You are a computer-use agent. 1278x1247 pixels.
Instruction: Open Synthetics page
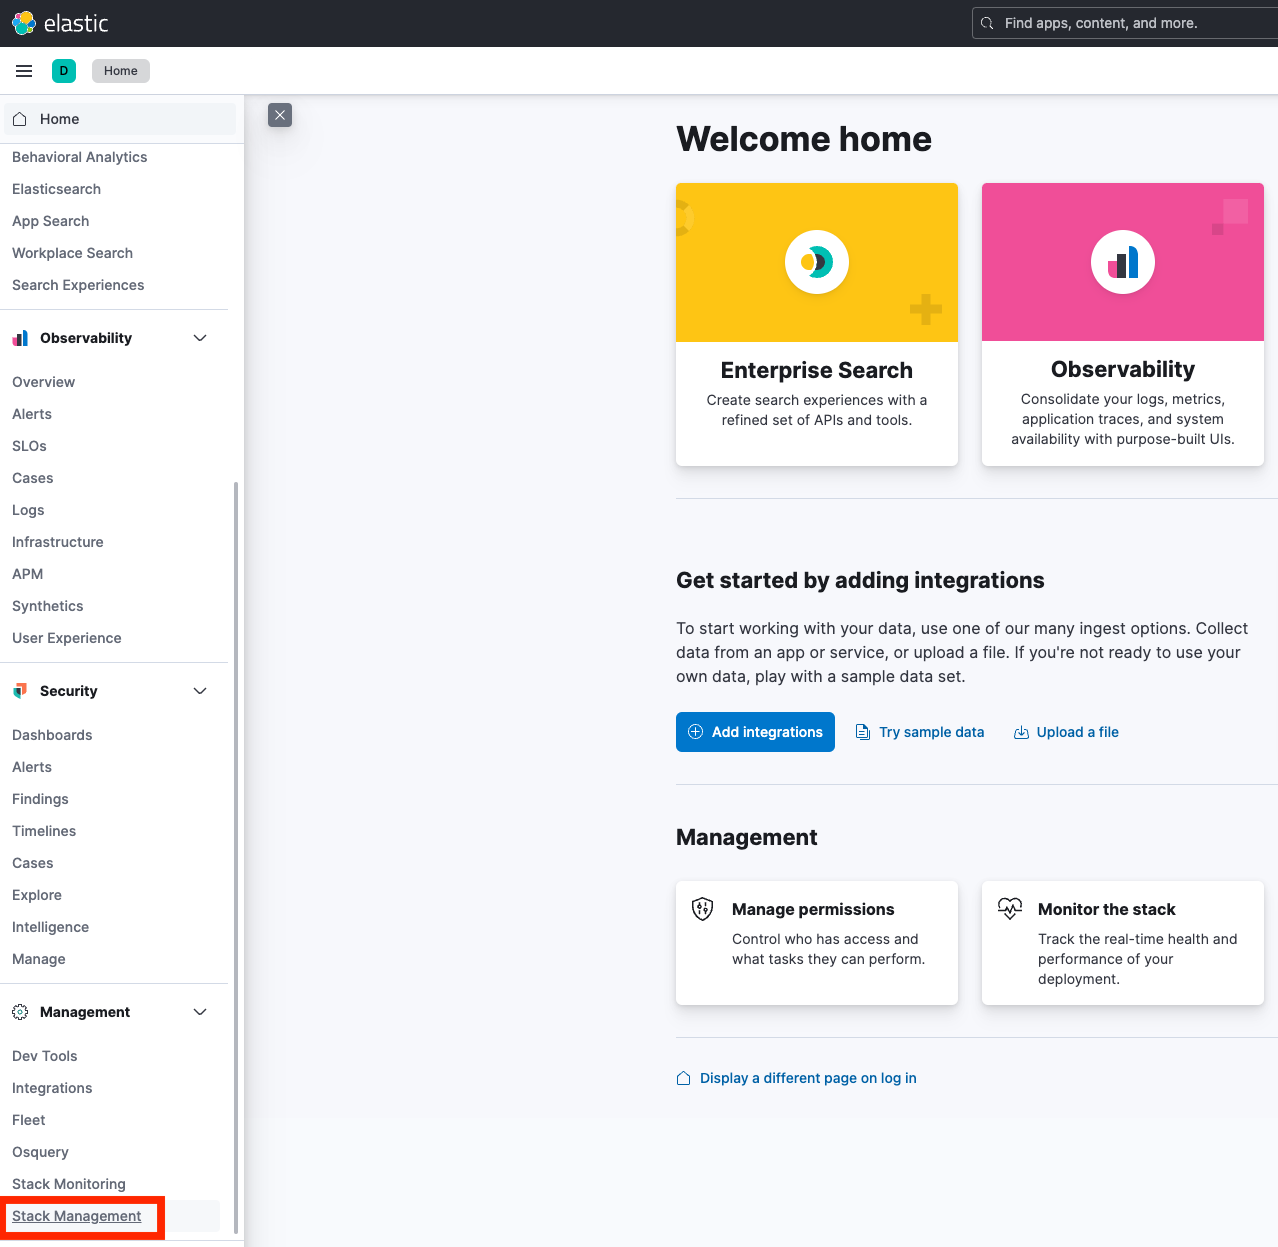pos(48,606)
